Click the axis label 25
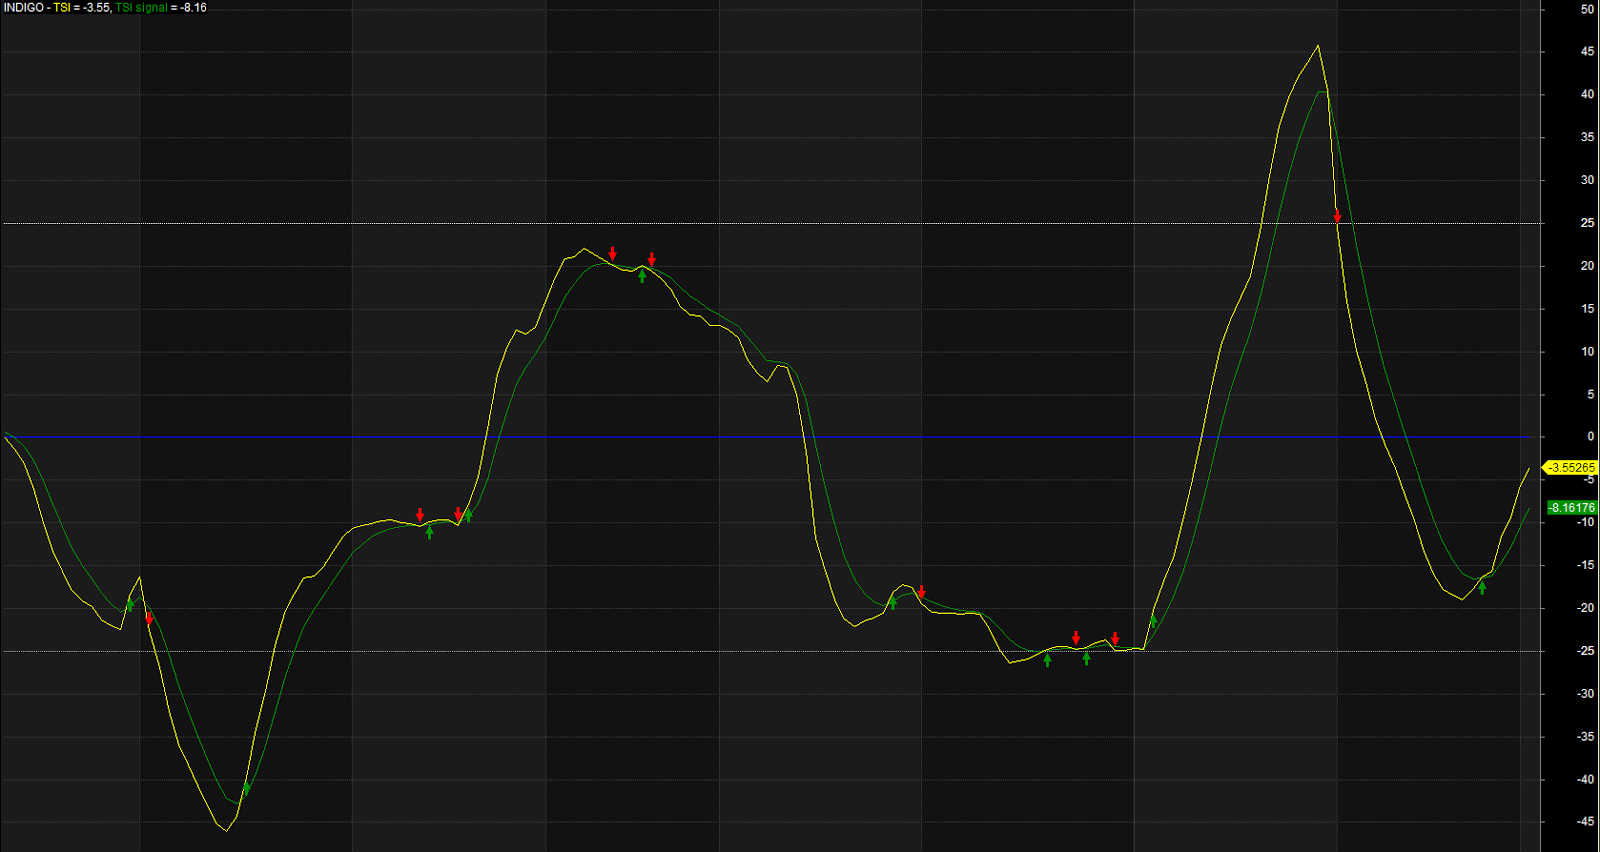The width and height of the screenshot is (1600, 852). click(1587, 223)
